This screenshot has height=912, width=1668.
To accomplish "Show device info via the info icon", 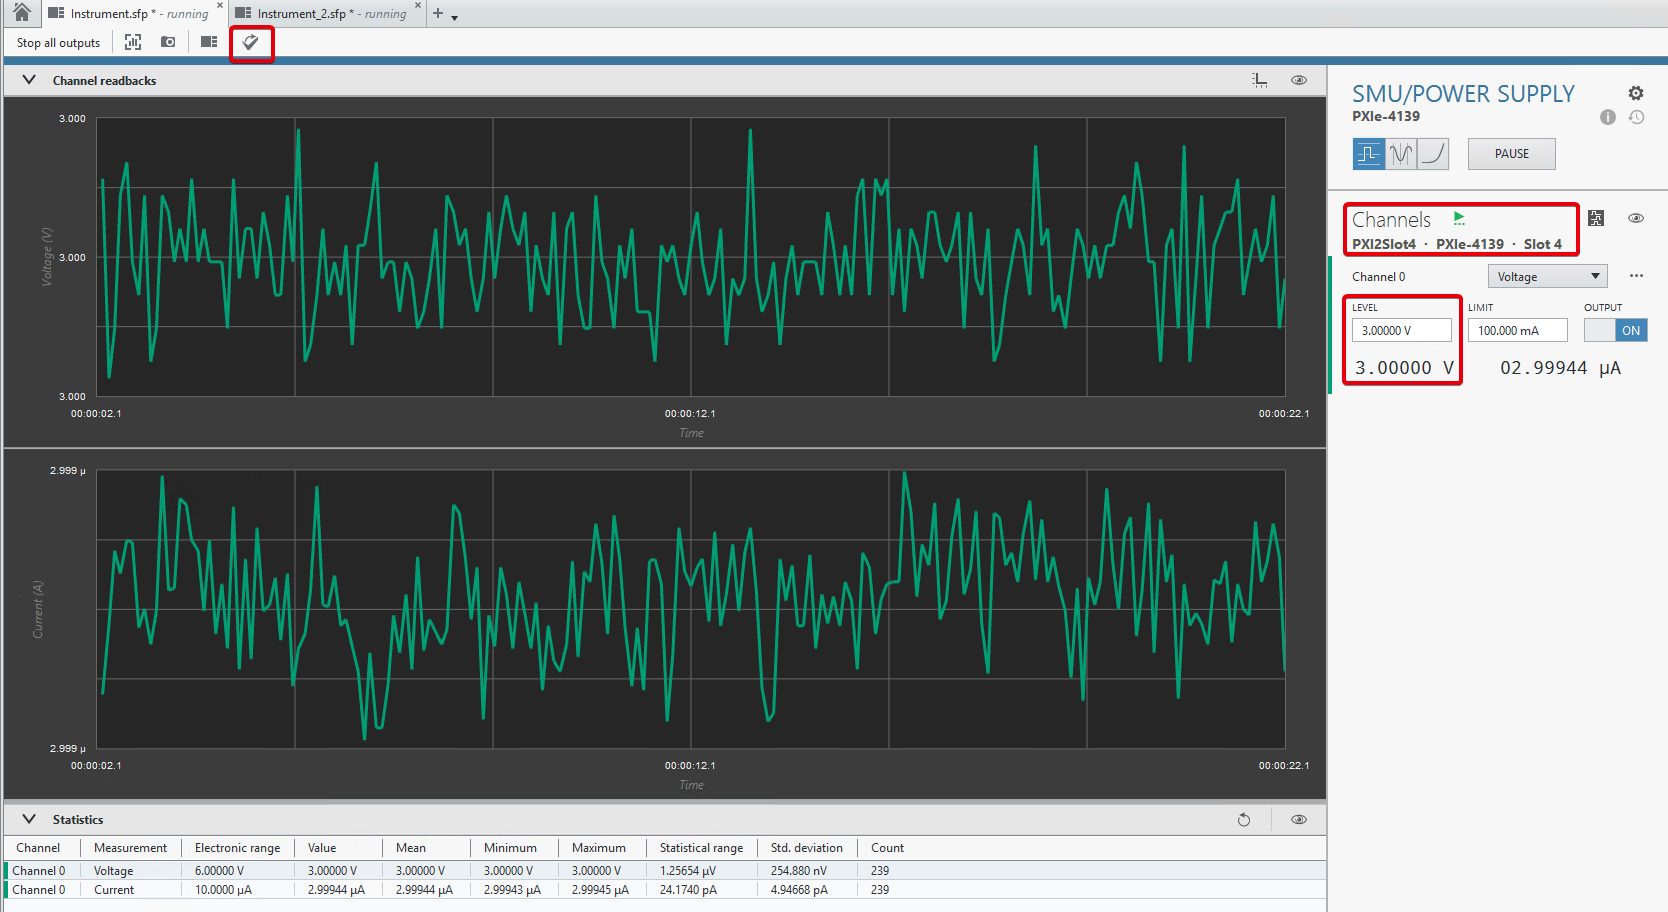I will (1608, 117).
